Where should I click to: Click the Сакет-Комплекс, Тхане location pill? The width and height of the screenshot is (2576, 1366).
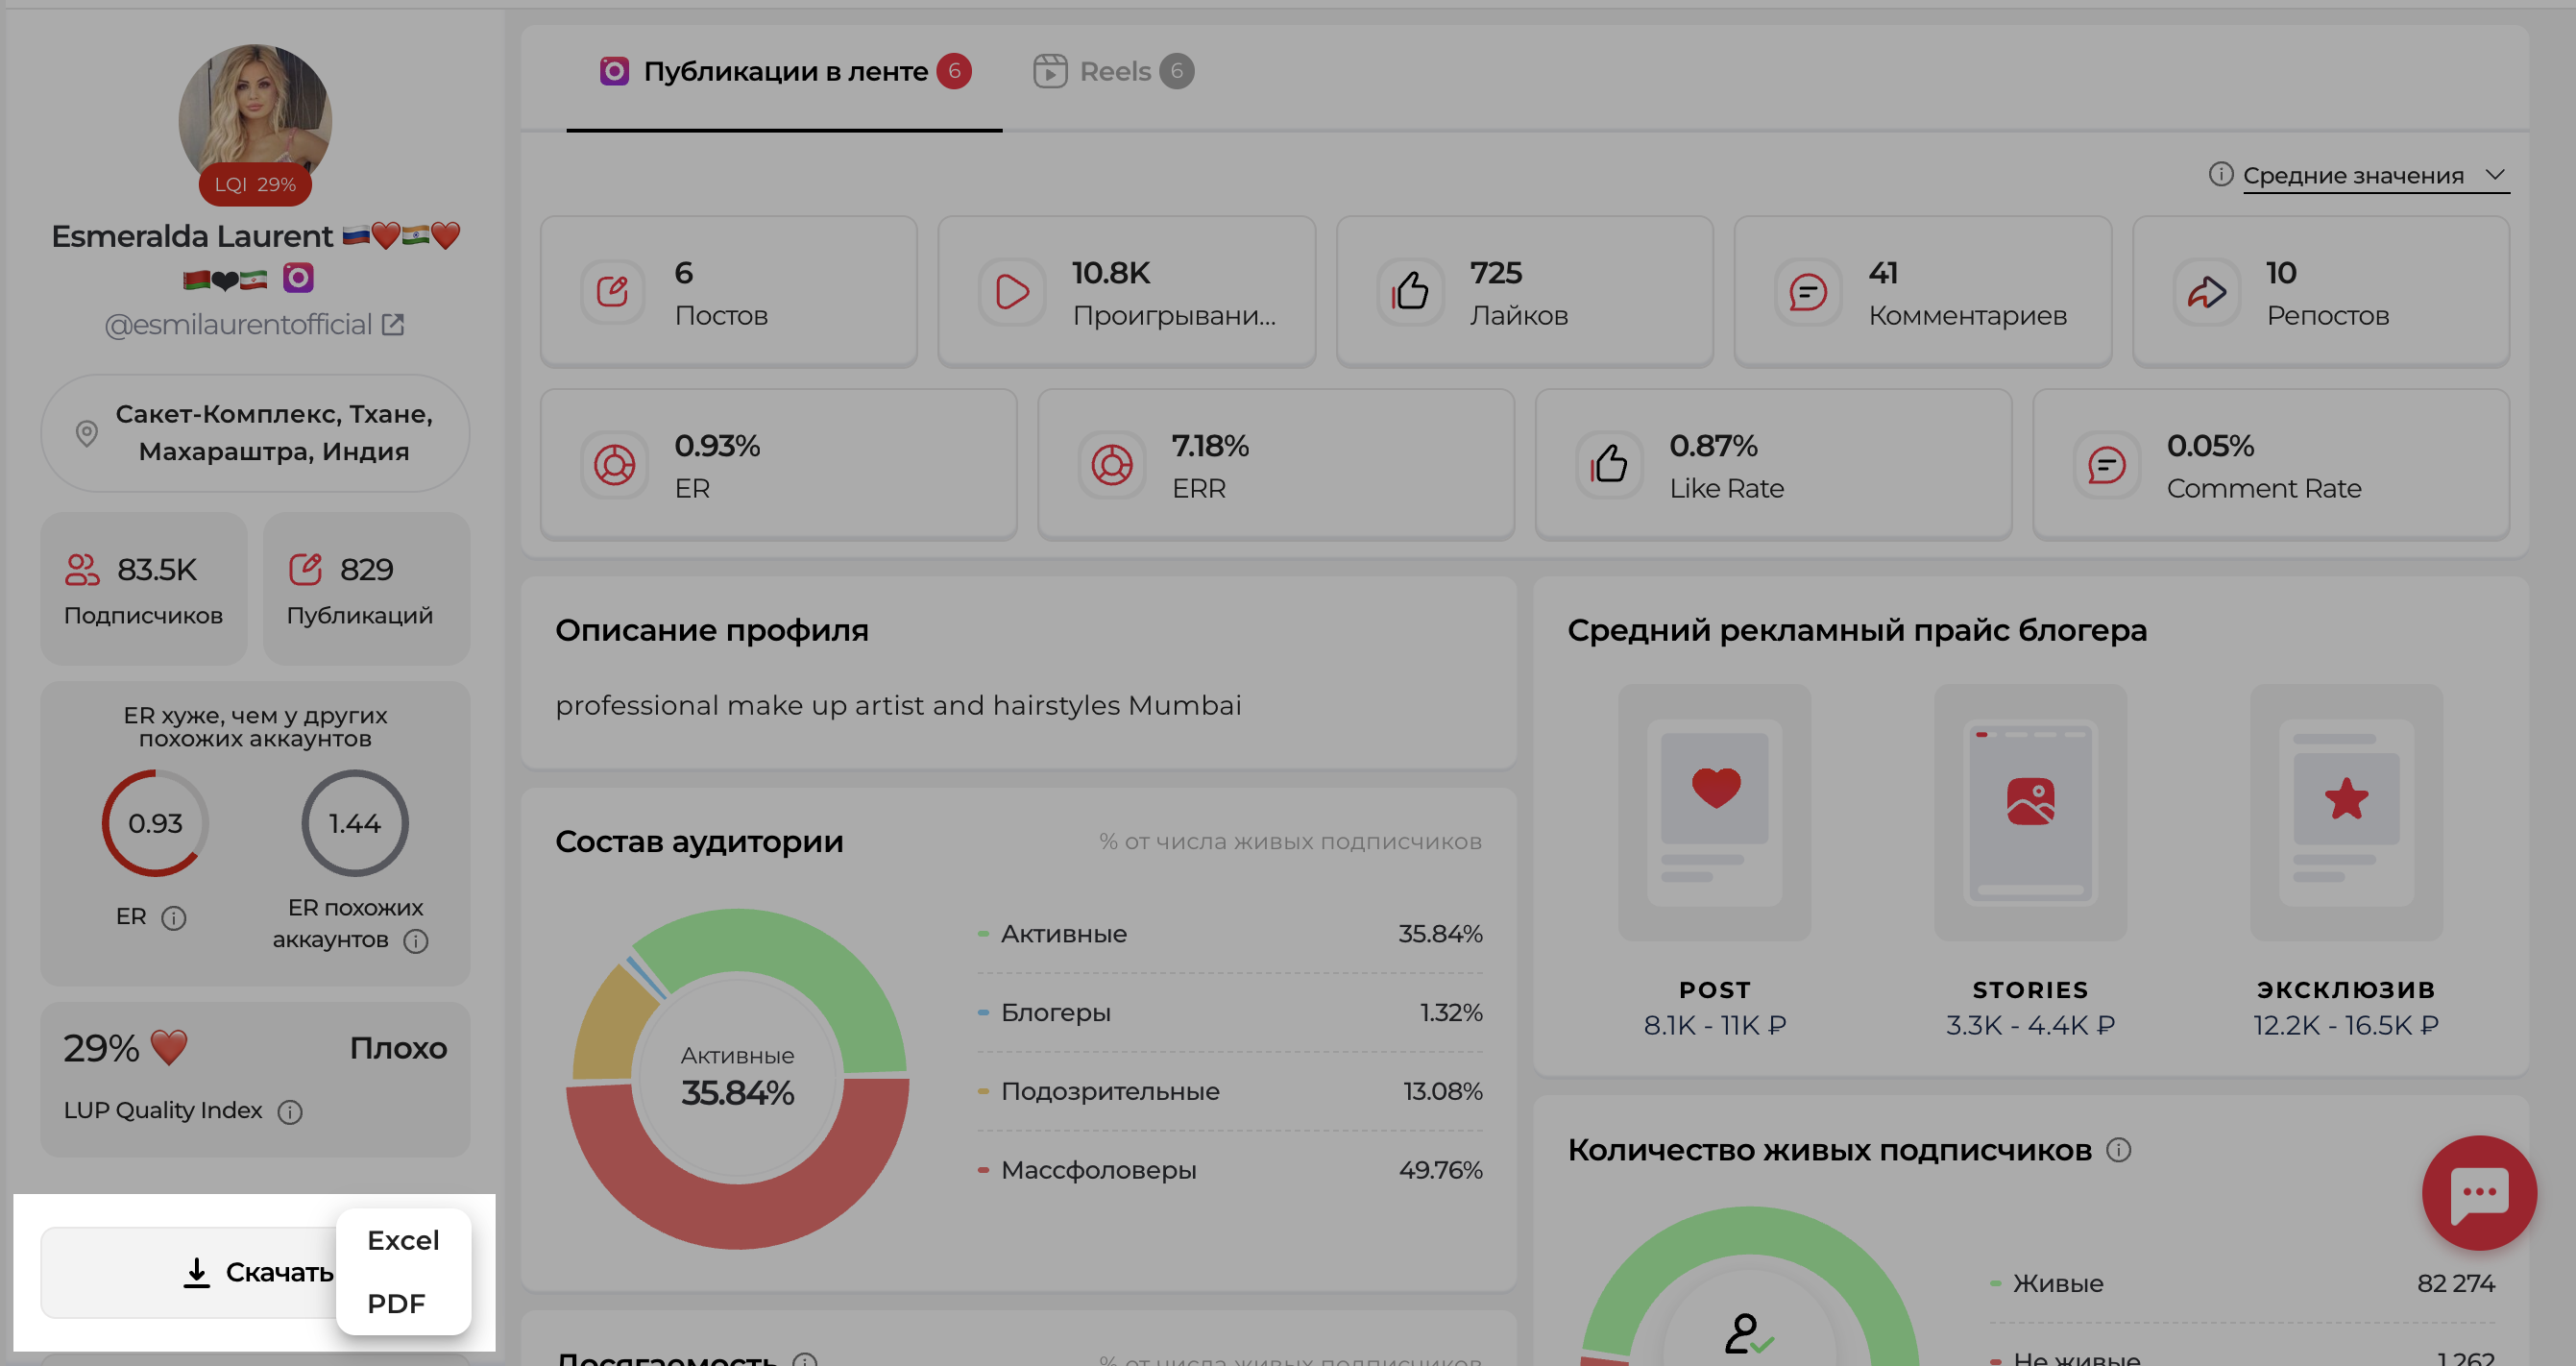pyautogui.click(x=255, y=433)
